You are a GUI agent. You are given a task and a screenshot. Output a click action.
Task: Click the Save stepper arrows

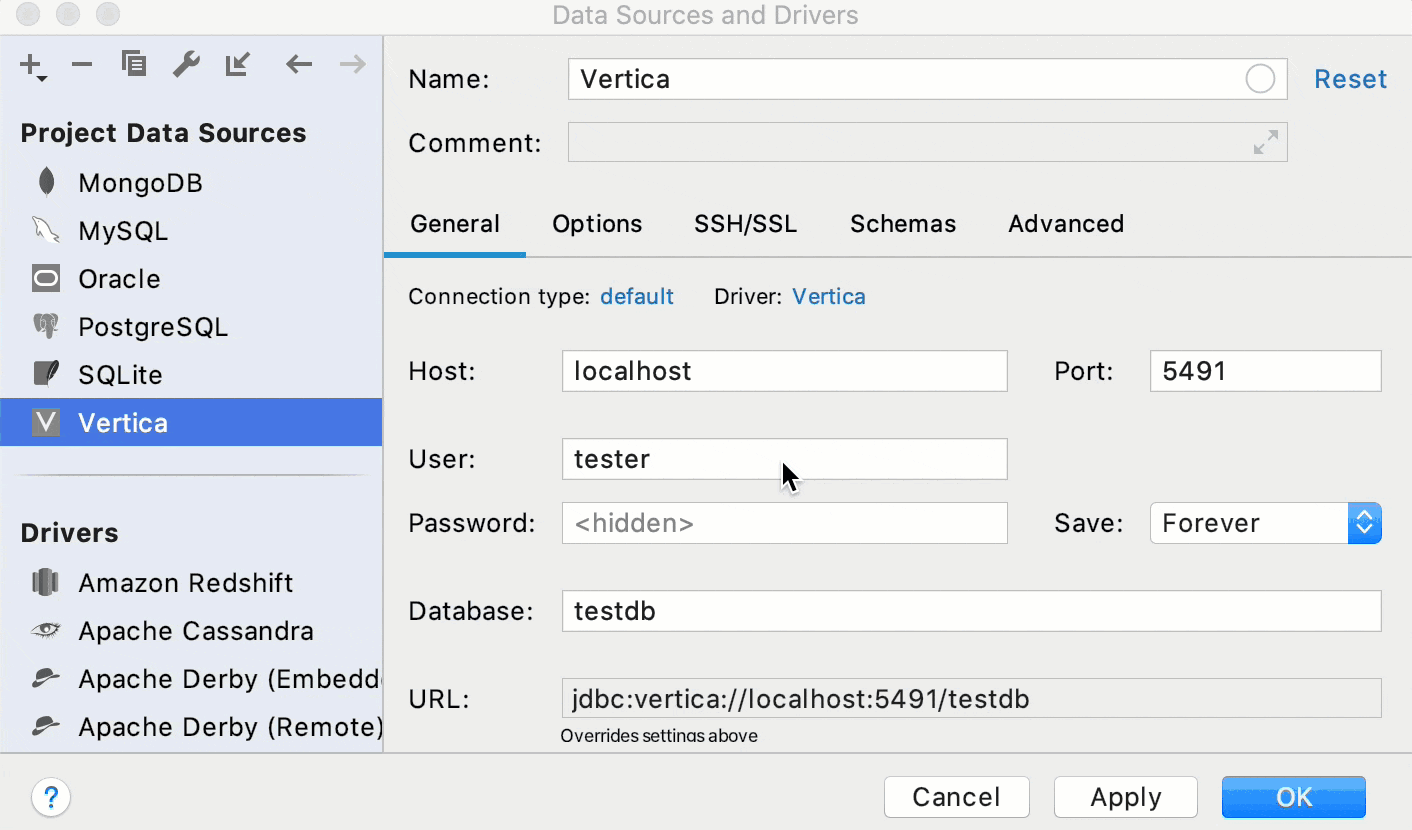click(1365, 523)
